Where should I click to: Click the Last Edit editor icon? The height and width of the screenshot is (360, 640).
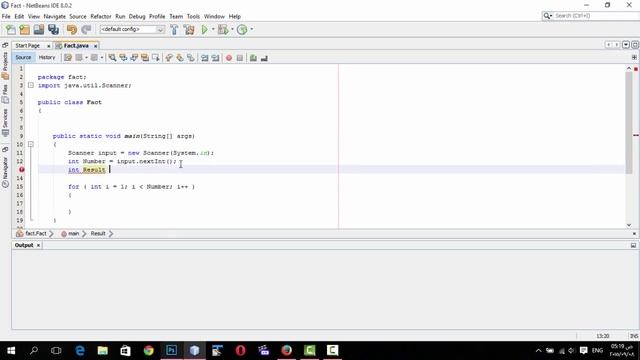68,58
